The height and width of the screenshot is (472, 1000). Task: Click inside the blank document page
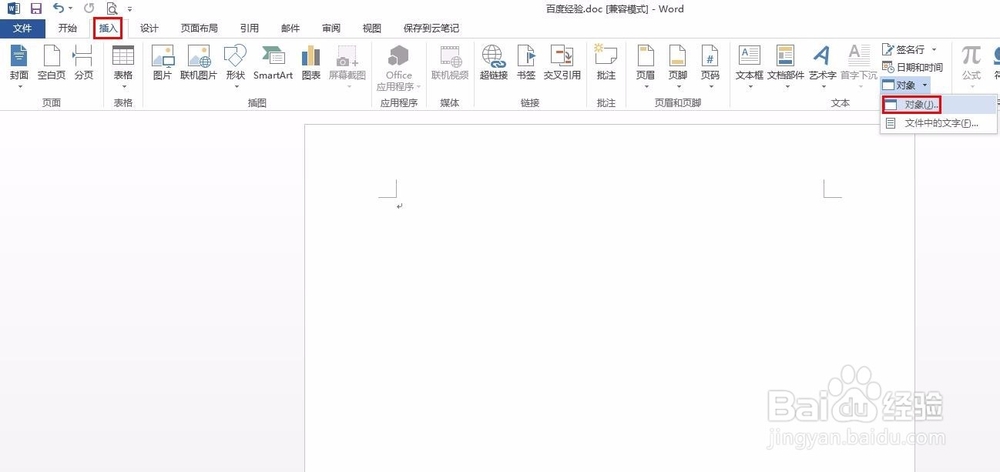pyautogui.click(x=609, y=298)
